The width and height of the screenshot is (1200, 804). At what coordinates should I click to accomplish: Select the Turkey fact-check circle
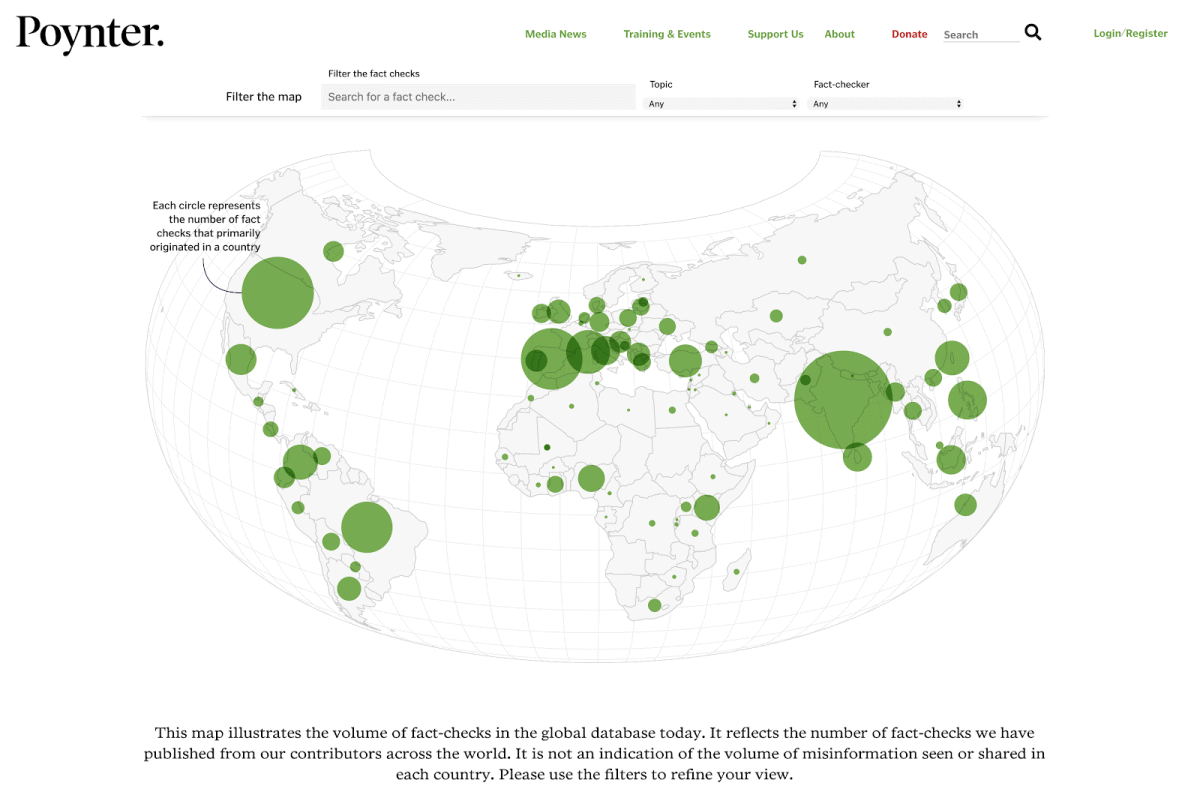(x=685, y=361)
